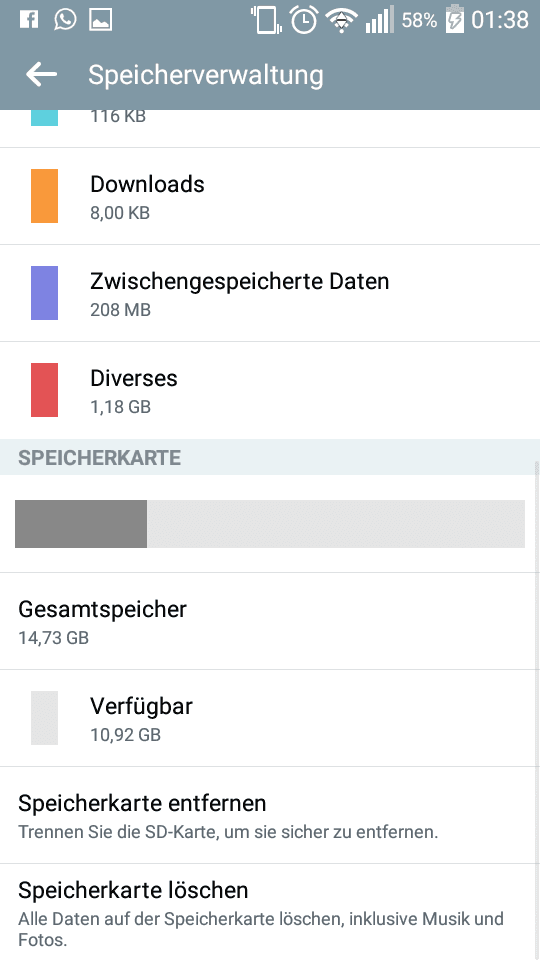The height and width of the screenshot is (960, 540).
Task: Tap the alarm clock status icon
Action: [304, 20]
